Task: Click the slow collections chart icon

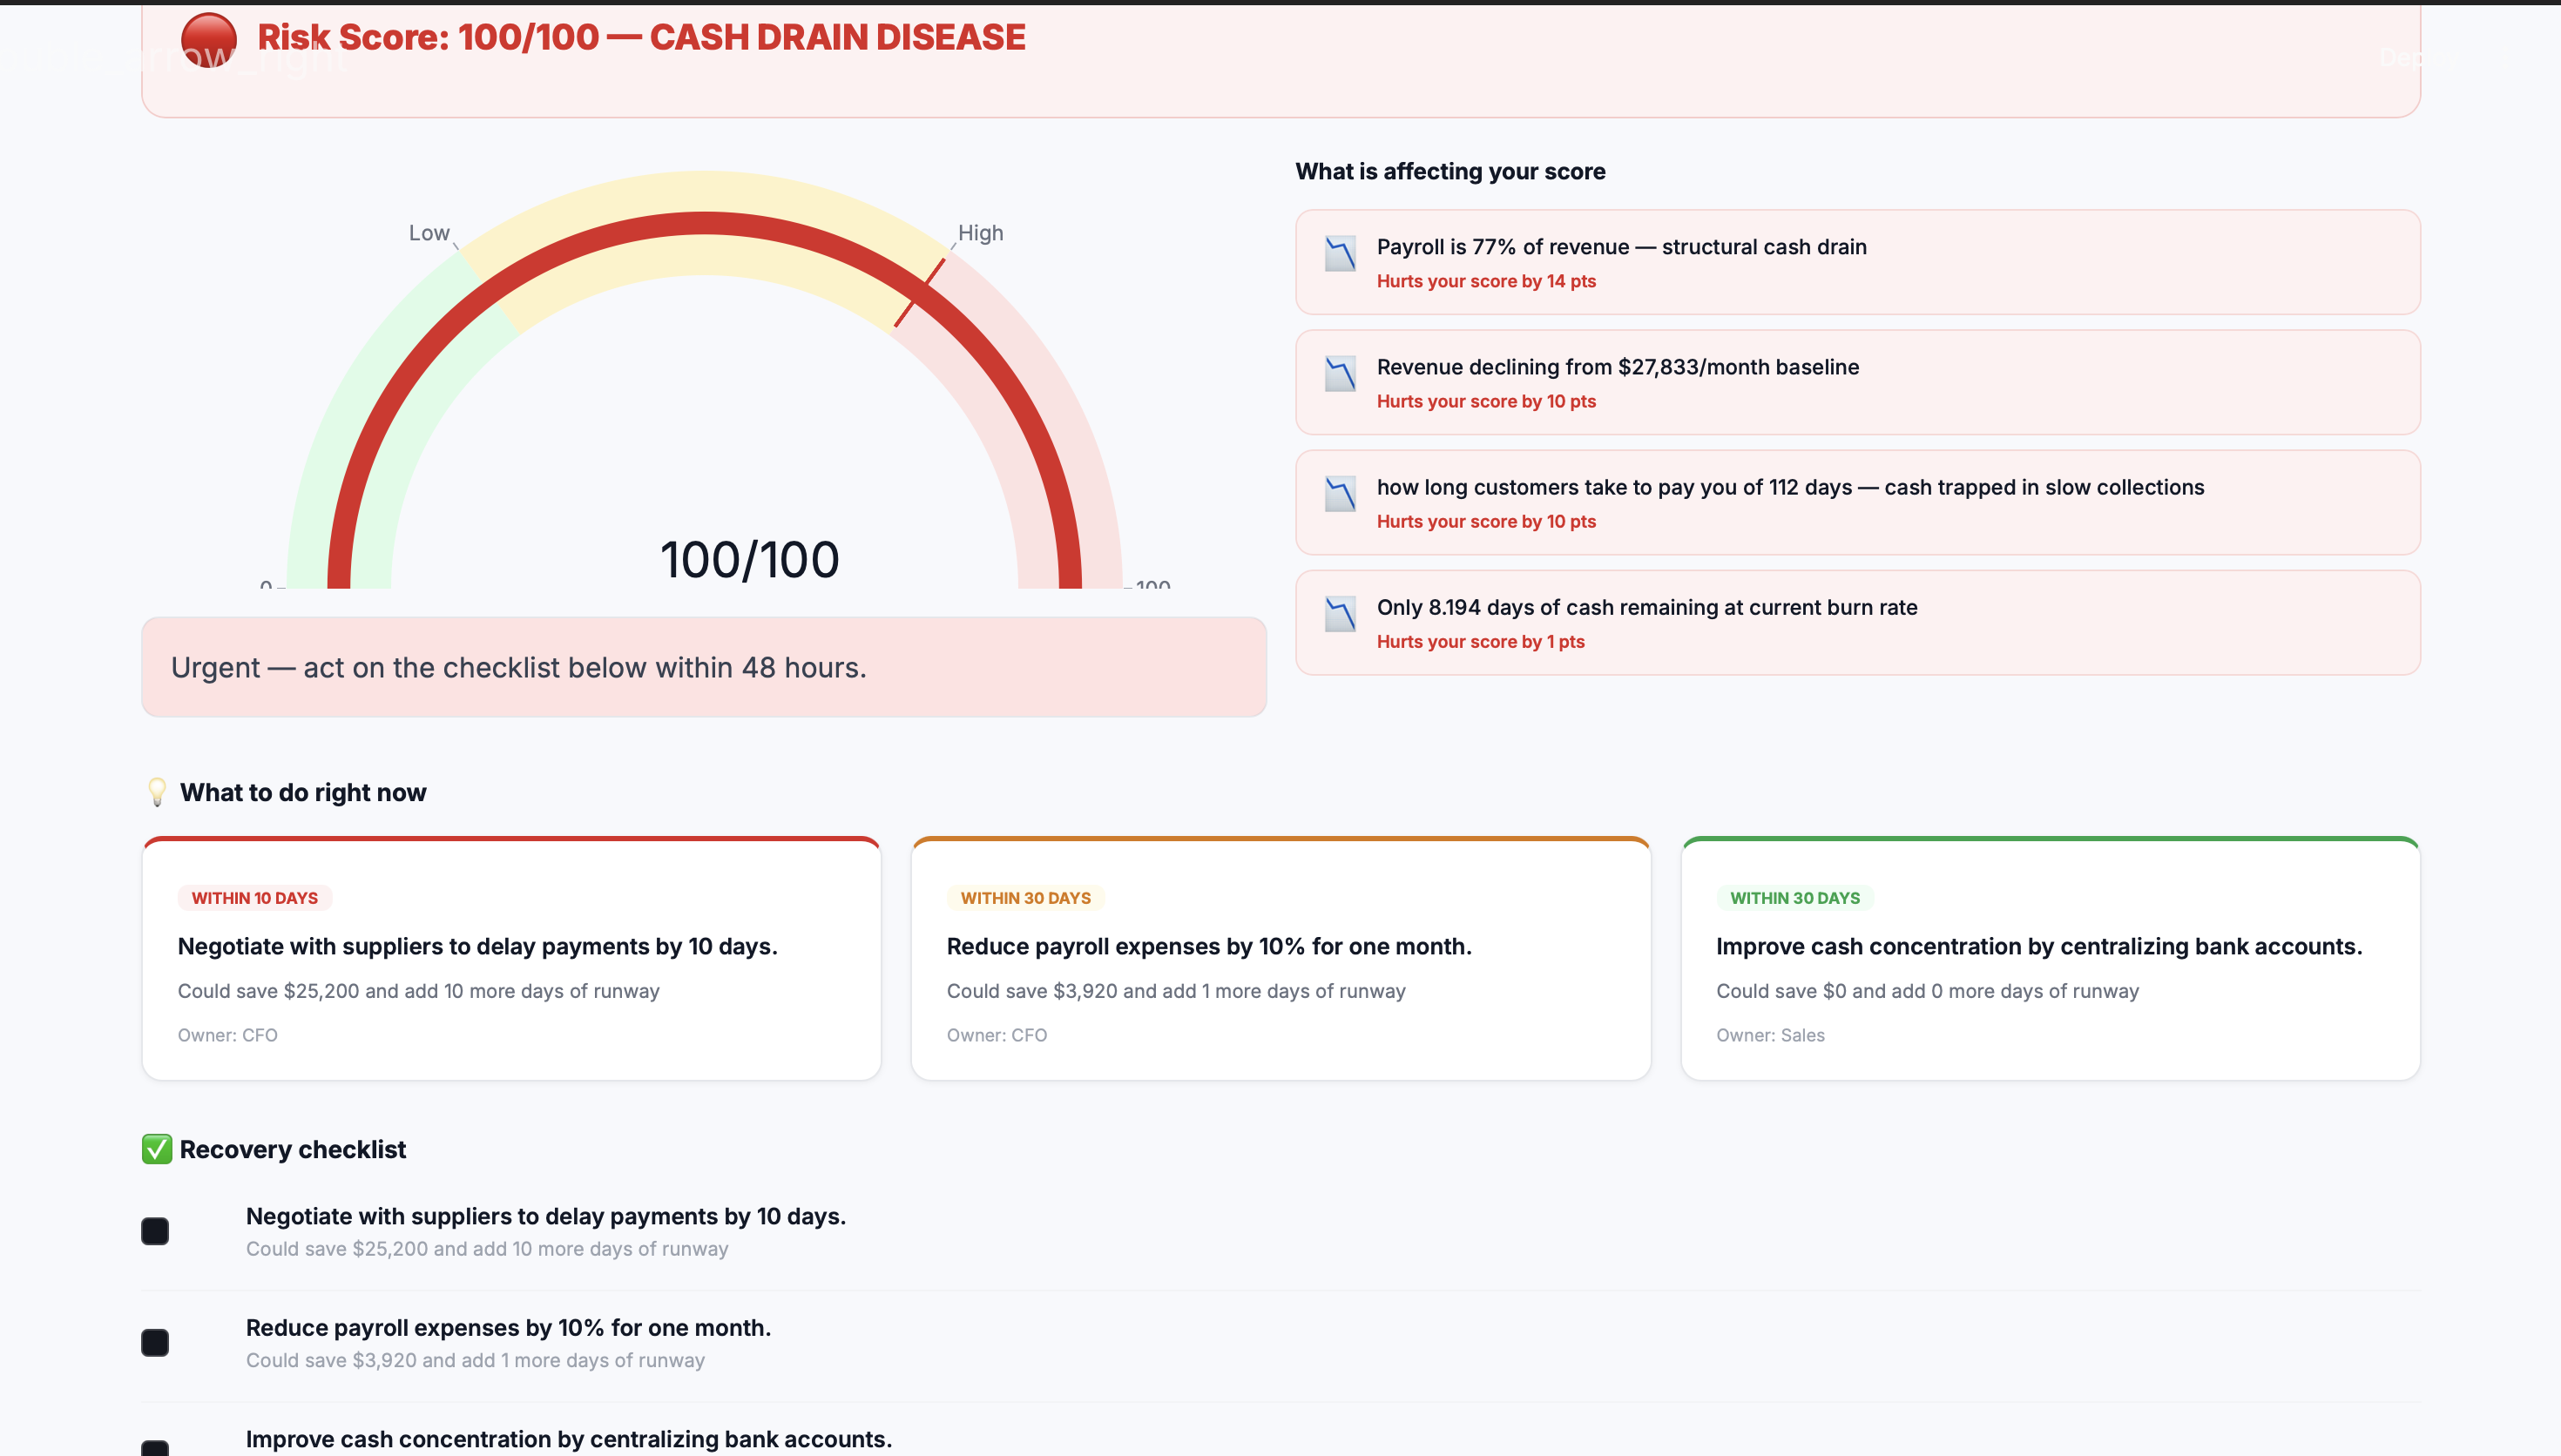Action: [x=1340, y=493]
